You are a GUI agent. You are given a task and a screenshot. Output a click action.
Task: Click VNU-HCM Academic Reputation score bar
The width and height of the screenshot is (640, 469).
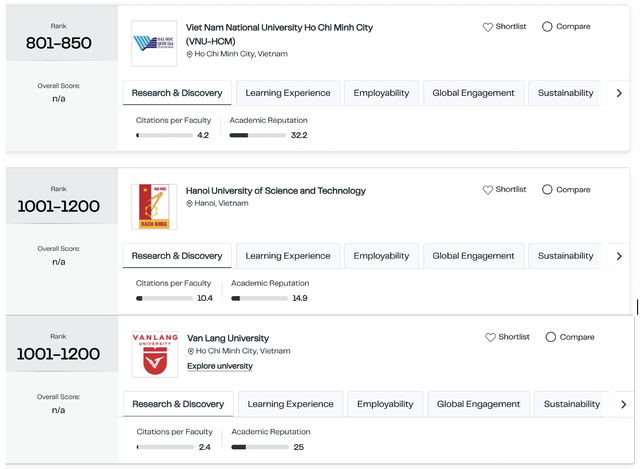click(x=258, y=136)
